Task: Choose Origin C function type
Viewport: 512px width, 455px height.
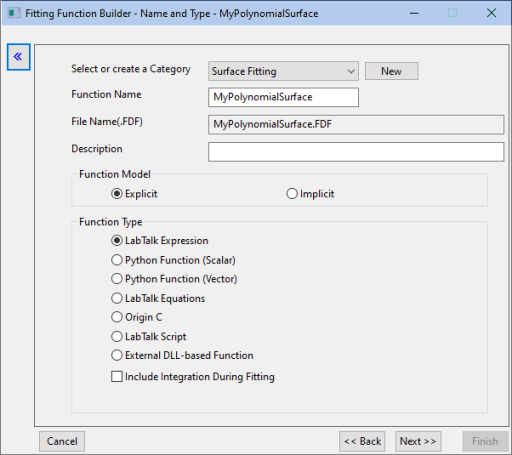Action: tap(137, 317)
